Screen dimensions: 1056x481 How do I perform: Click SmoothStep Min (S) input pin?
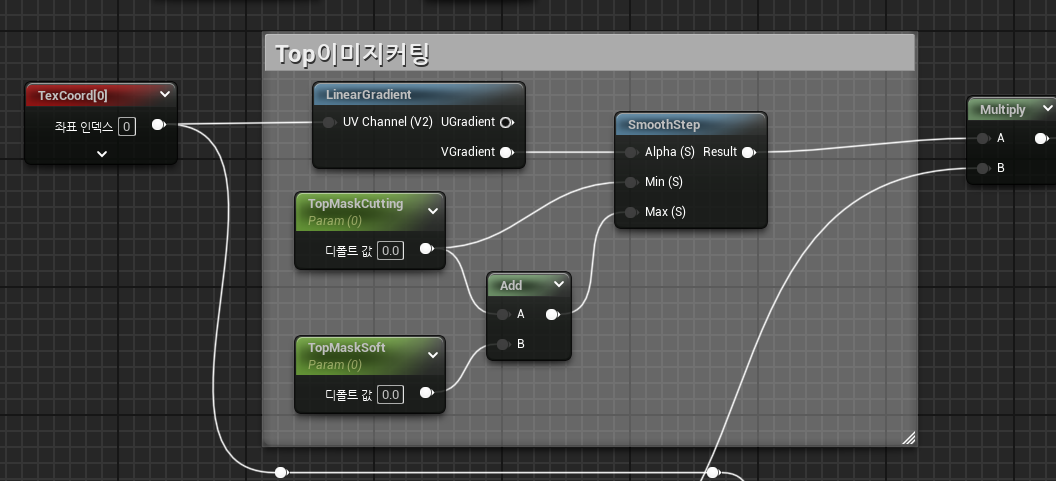(630, 182)
